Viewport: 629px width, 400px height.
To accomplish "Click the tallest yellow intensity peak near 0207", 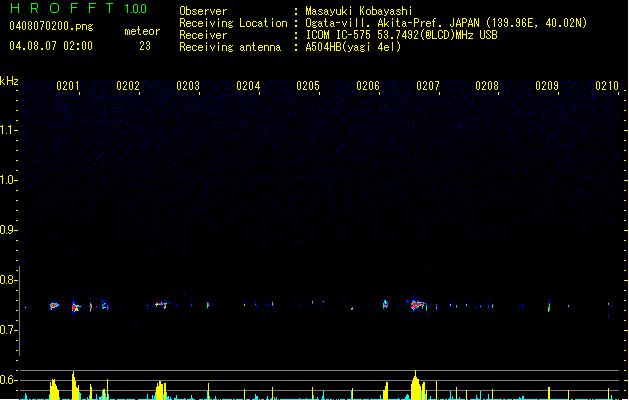I will 416,385.
